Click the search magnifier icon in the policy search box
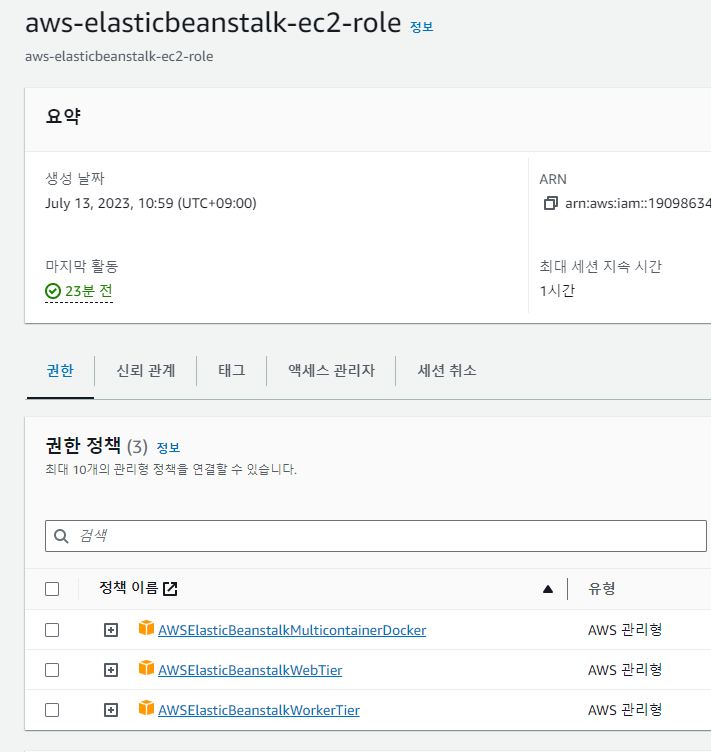 61,536
